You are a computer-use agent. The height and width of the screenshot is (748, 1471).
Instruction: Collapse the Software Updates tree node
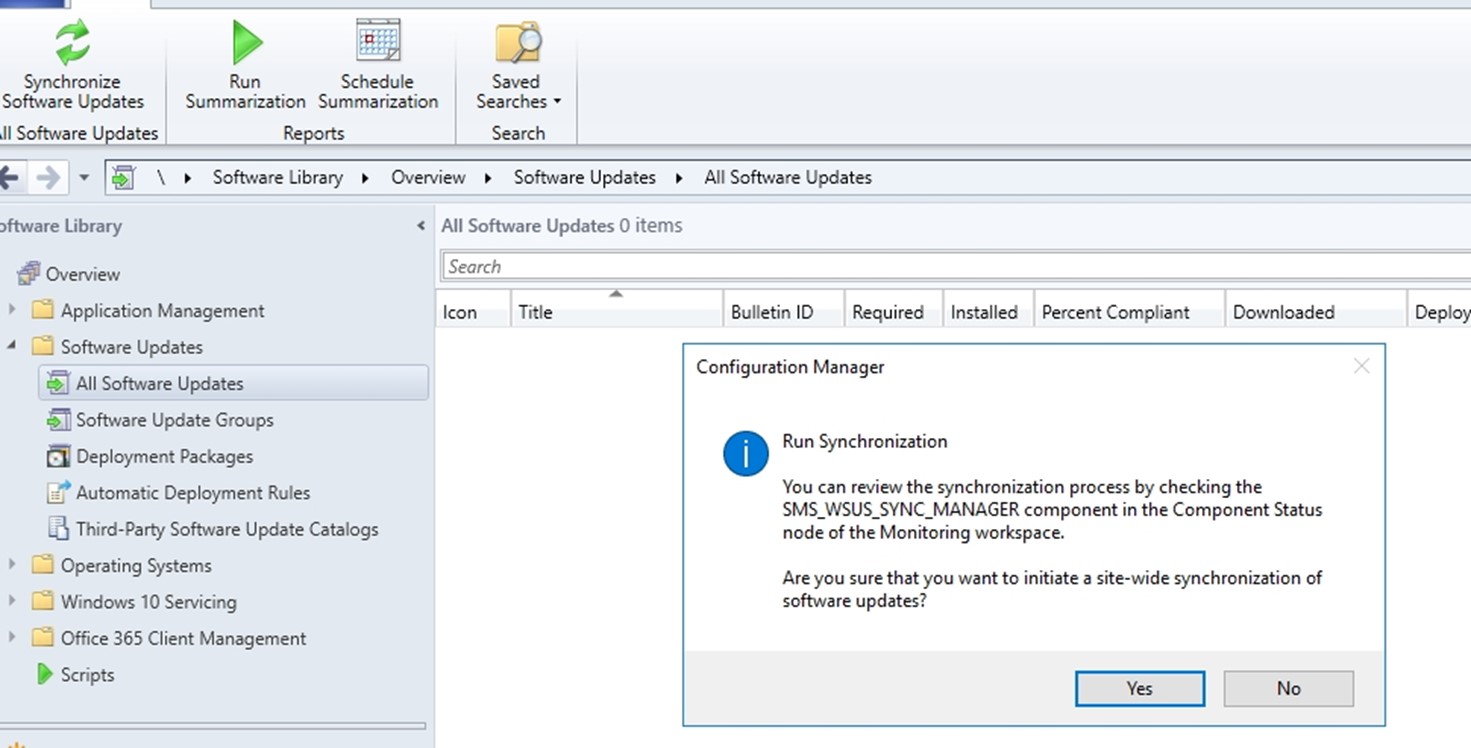point(12,346)
